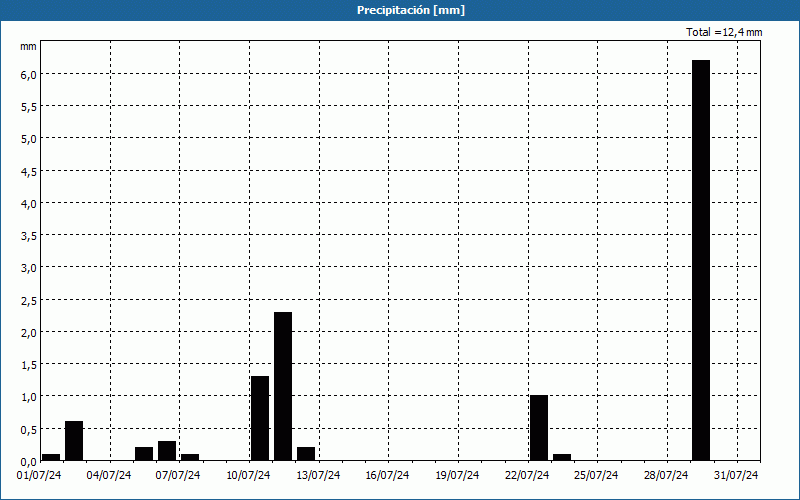
Task: Click the mm unit label atop the y-axis
Action: [28, 46]
